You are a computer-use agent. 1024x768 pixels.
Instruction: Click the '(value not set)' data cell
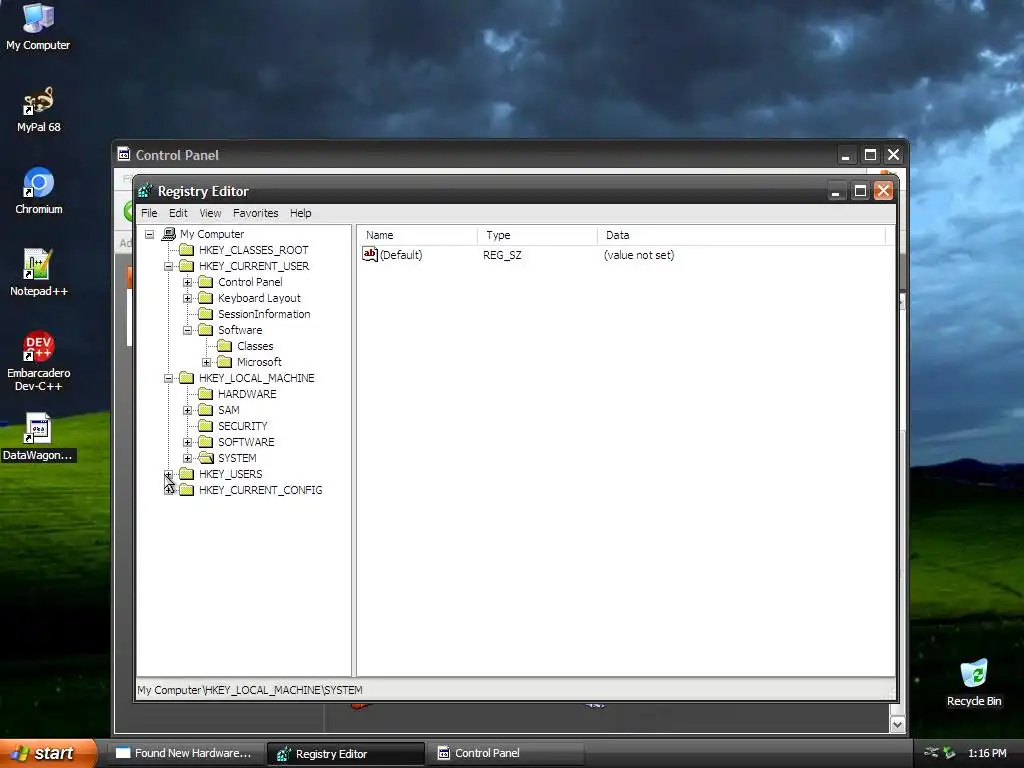click(x=639, y=255)
